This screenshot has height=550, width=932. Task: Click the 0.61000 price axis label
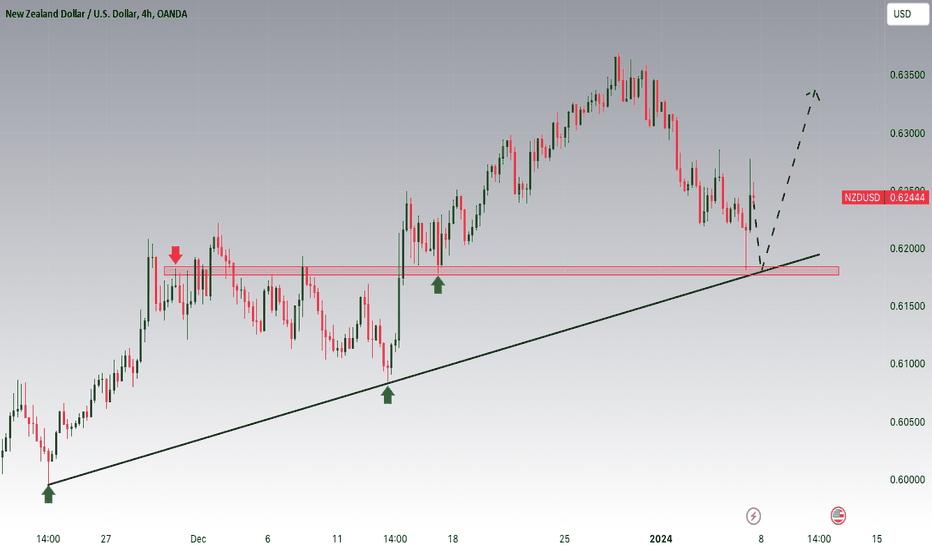tap(907, 364)
